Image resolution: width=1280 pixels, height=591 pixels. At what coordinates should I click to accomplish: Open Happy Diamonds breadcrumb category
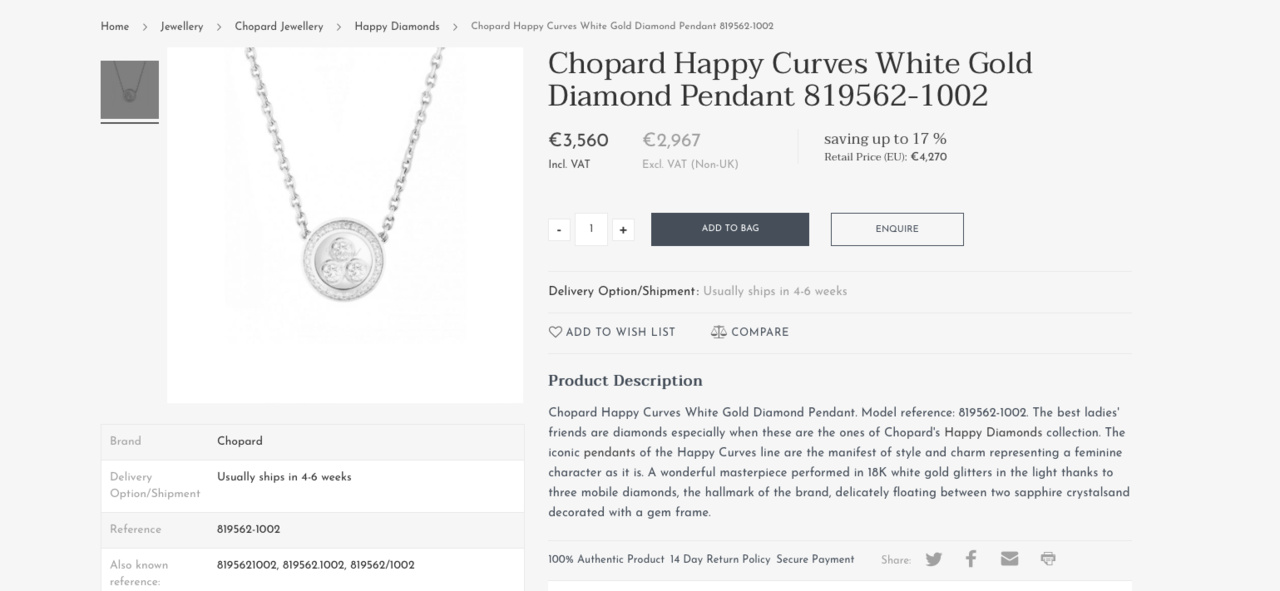coord(397,27)
